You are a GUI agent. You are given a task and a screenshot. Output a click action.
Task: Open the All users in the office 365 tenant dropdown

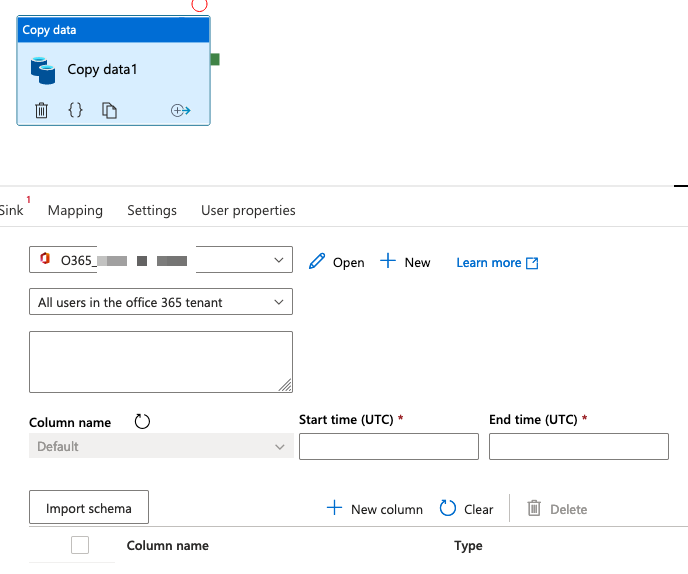[161, 302]
